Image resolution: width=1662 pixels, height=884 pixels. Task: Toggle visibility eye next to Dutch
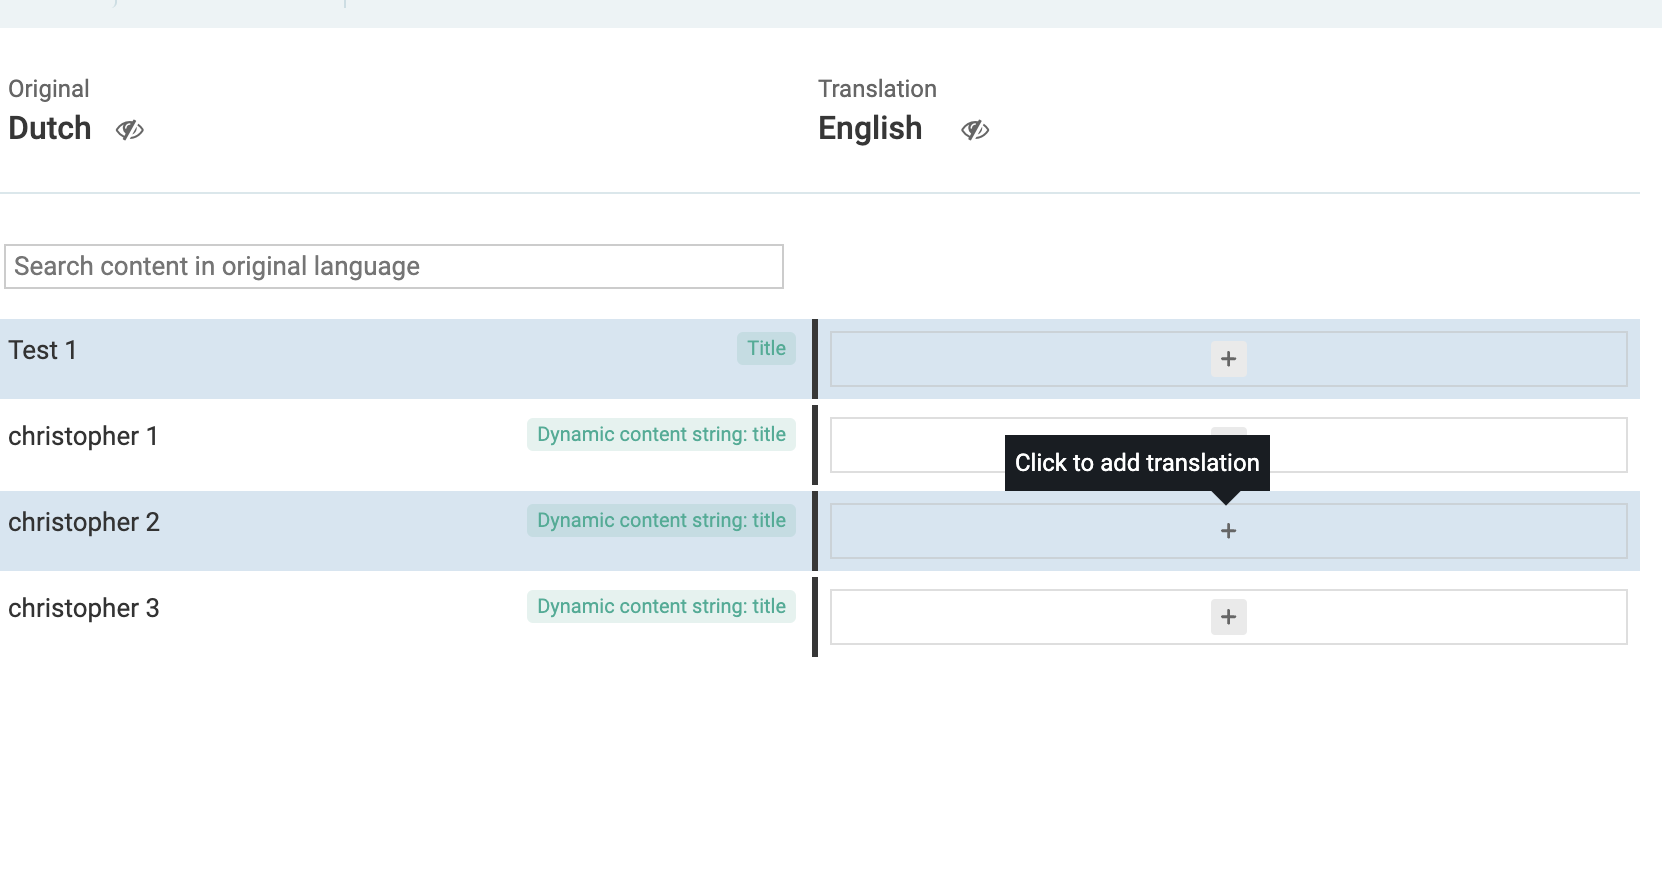click(x=130, y=130)
